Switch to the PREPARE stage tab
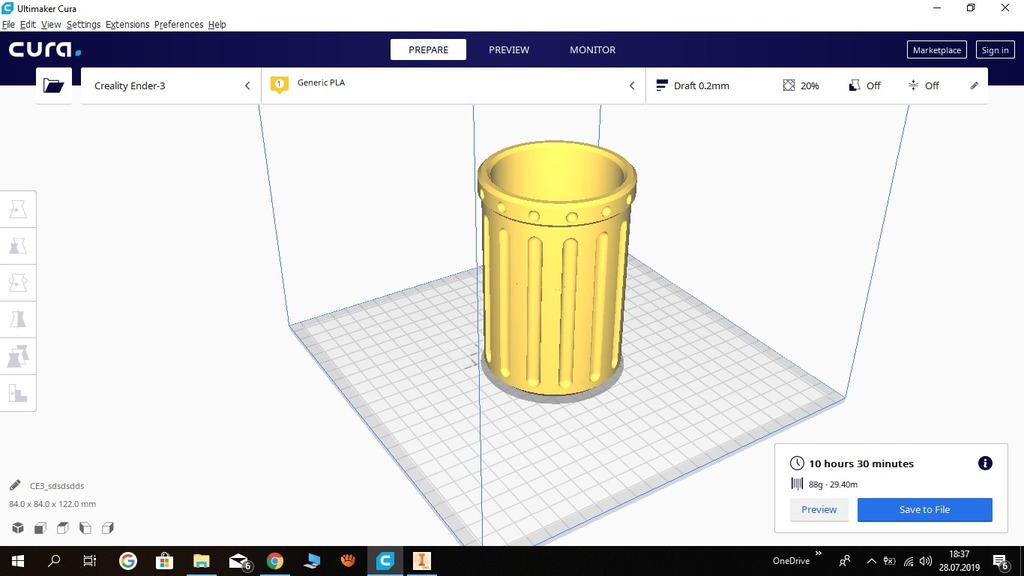1024x576 pixels. (x=428, y=50)
